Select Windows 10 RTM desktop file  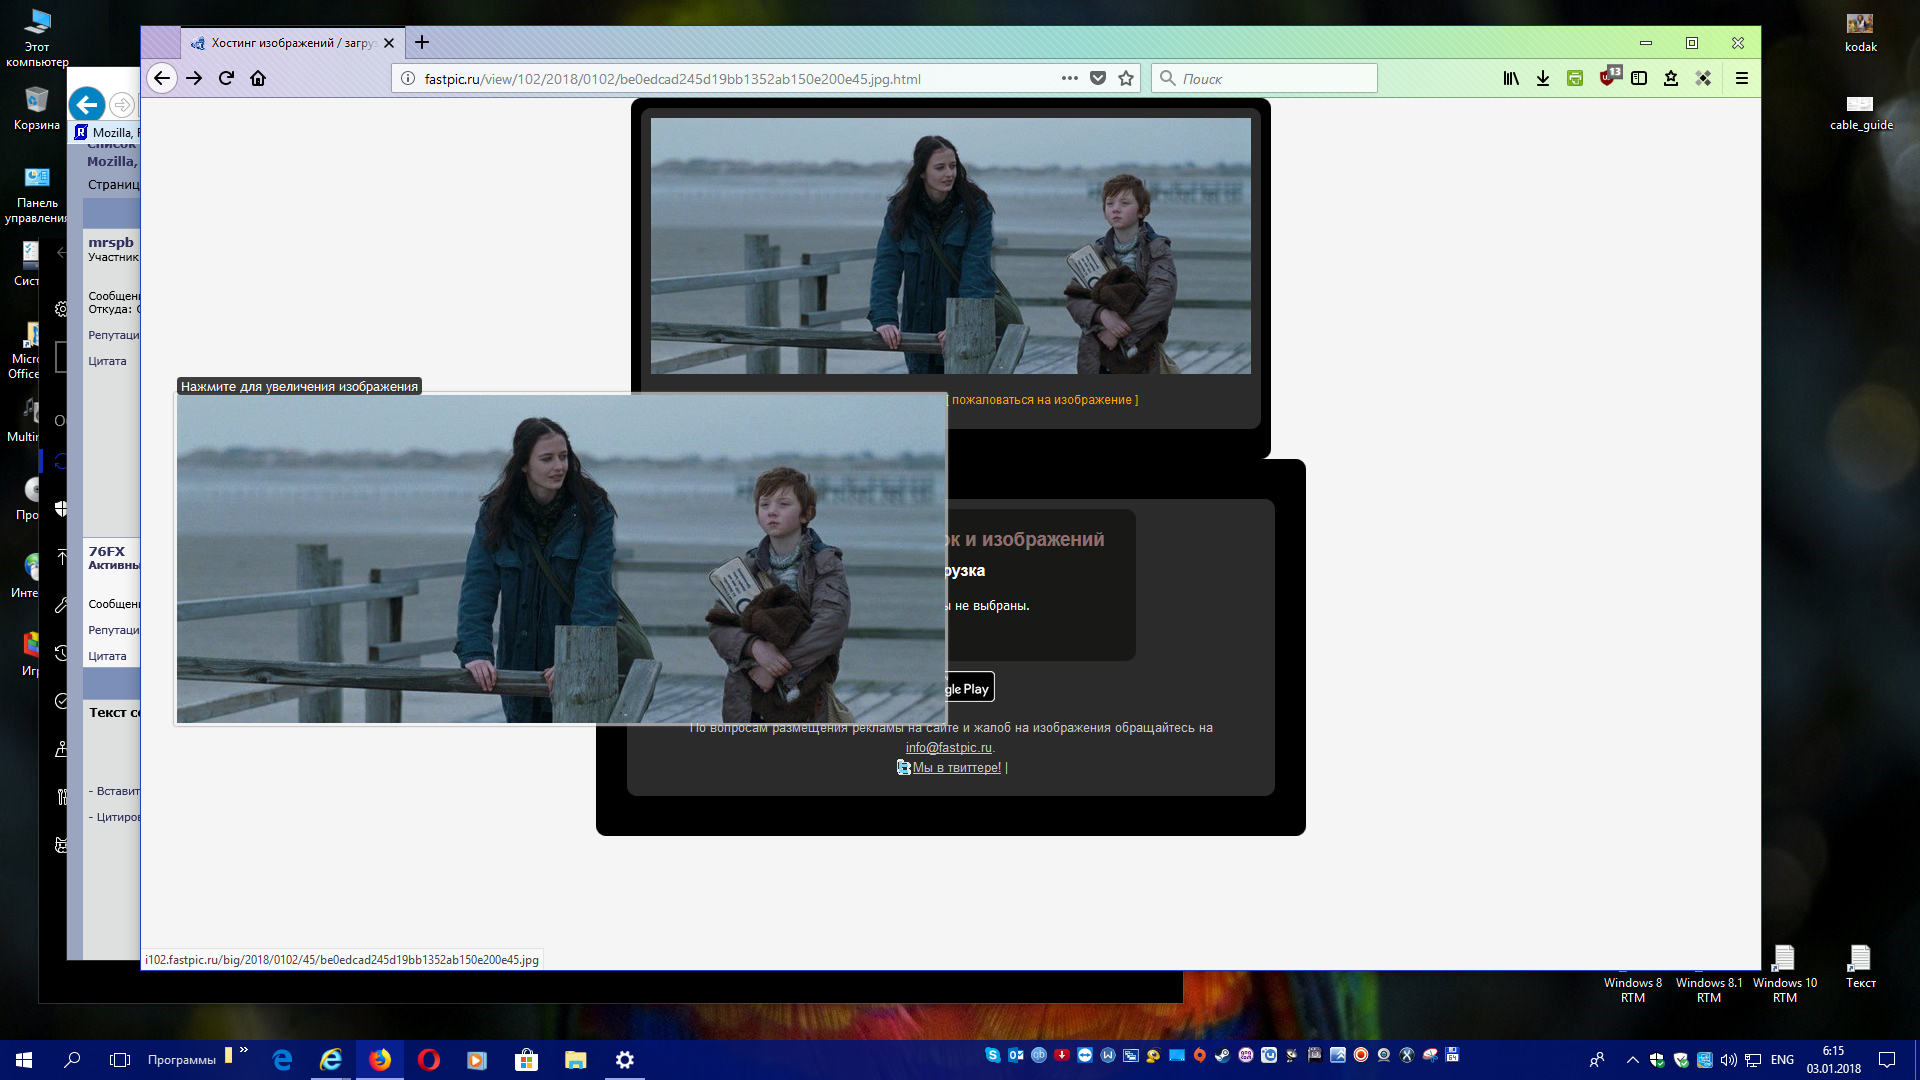[1785, 974]
